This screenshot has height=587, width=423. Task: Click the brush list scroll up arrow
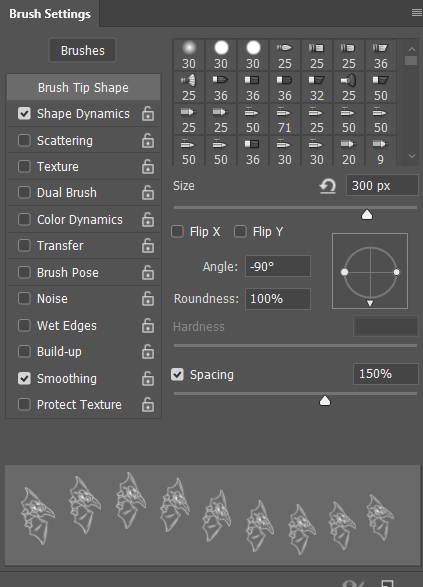pyautogui.click(x=412, y=49)
